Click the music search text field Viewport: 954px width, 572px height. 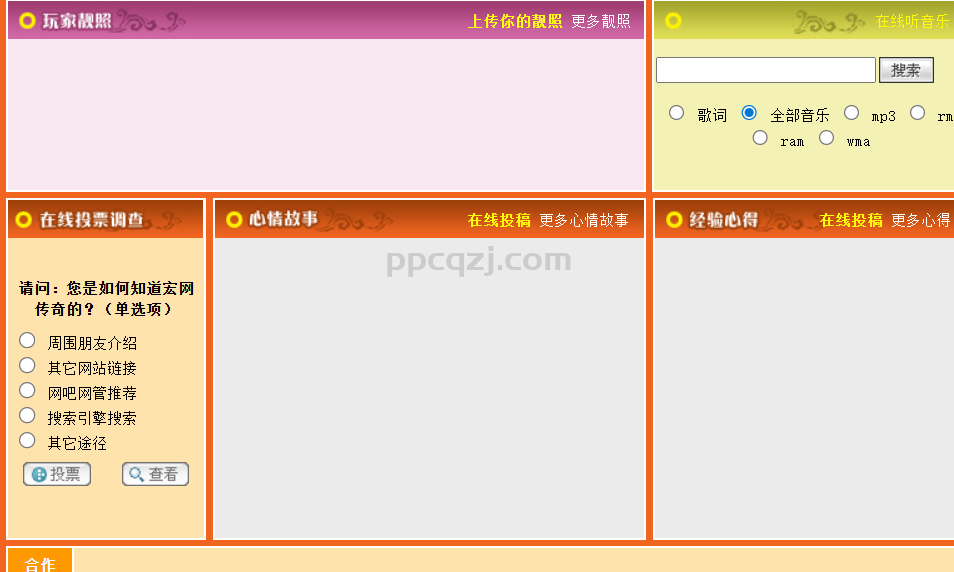point(765,70)
